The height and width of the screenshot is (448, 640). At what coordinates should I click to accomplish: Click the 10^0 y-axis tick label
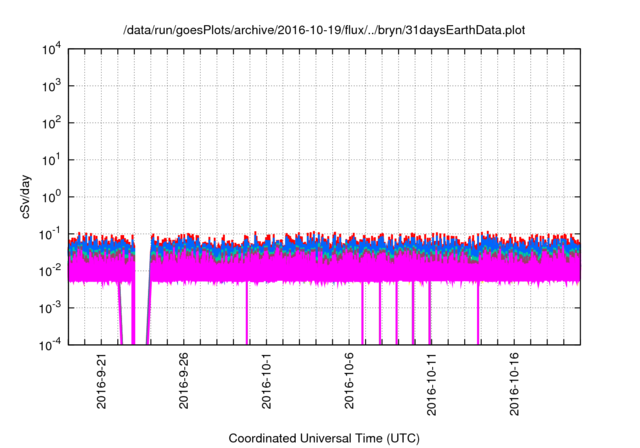point(51,197)
